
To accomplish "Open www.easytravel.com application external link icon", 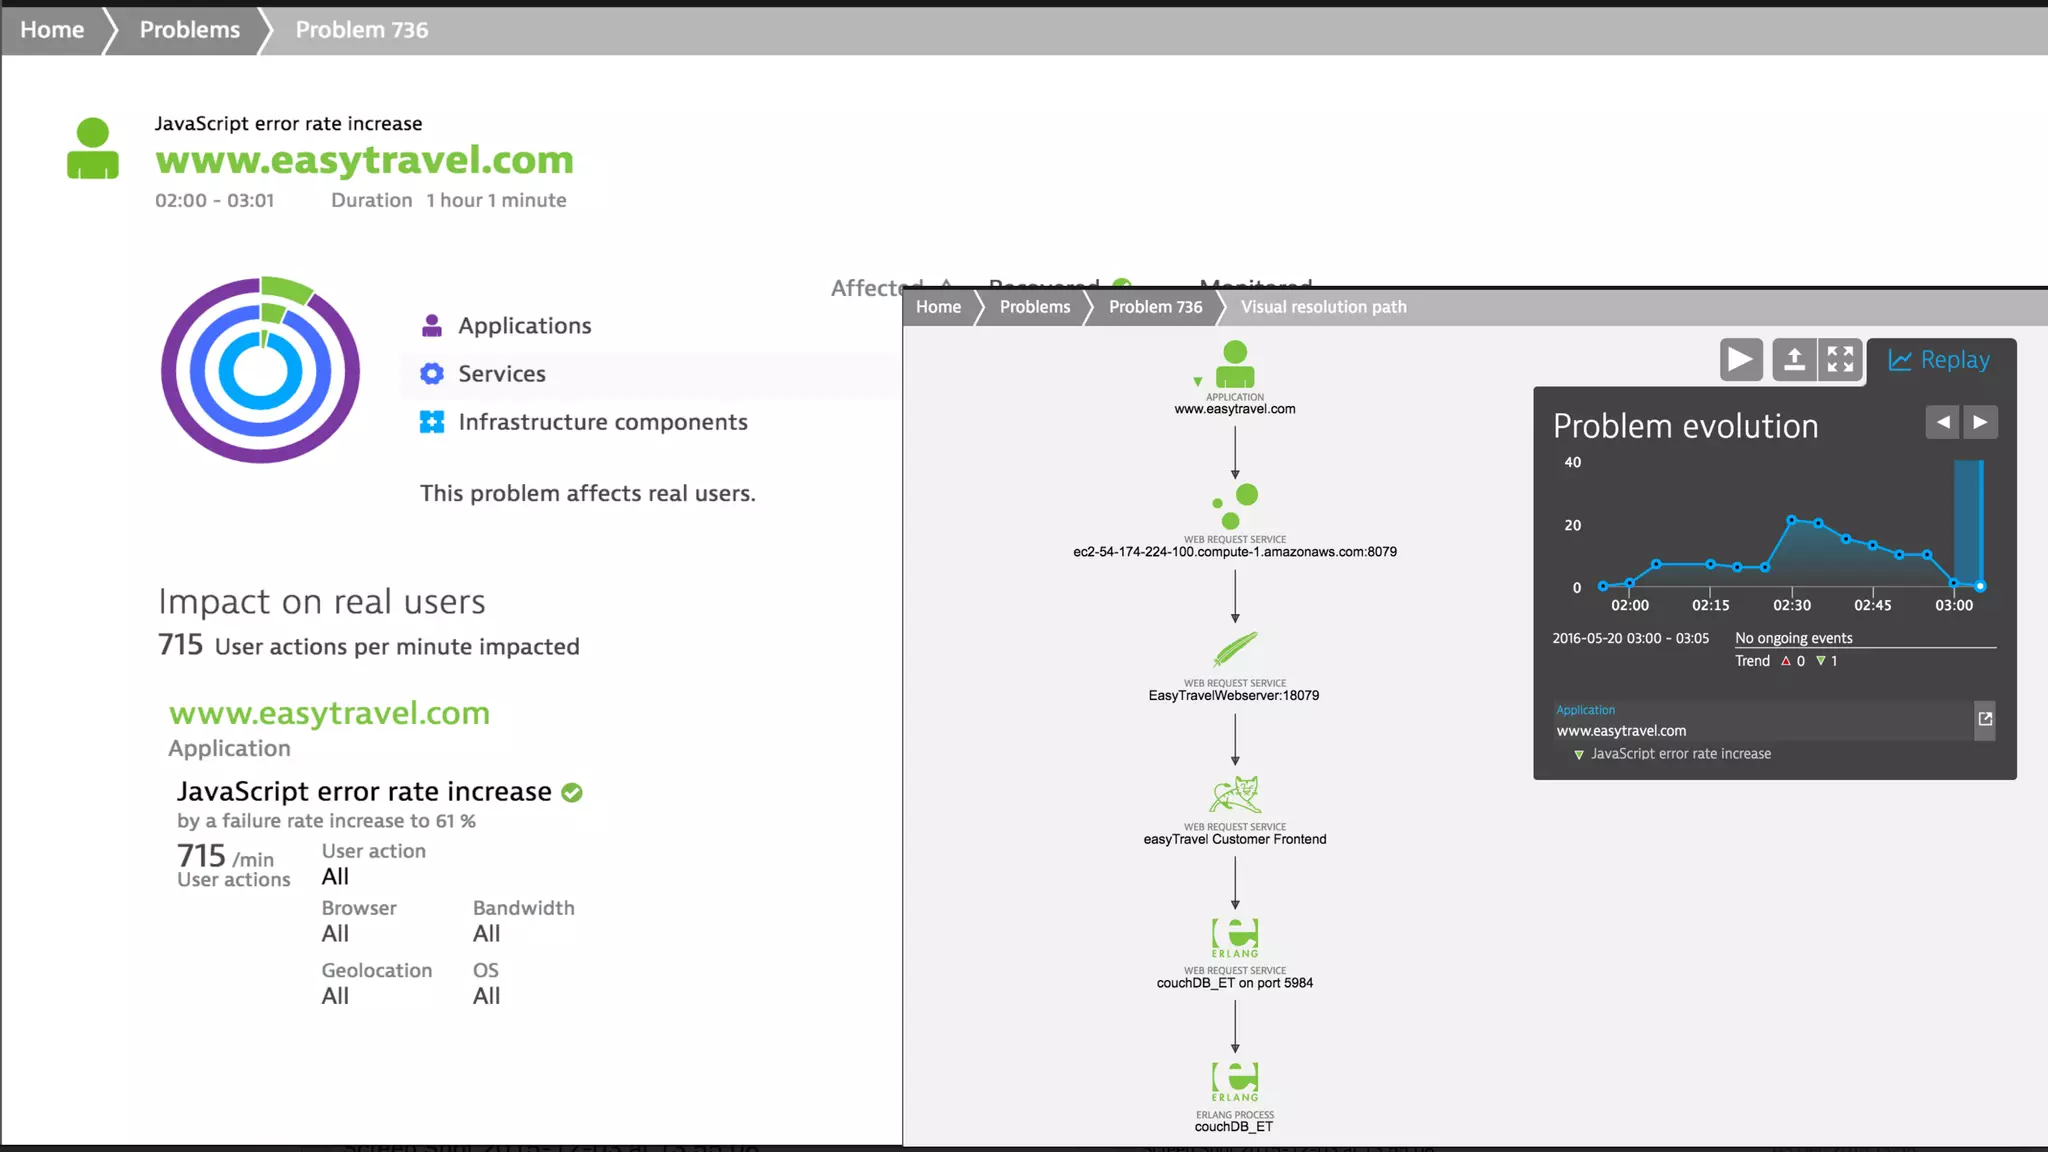I will coord(1985,719).
